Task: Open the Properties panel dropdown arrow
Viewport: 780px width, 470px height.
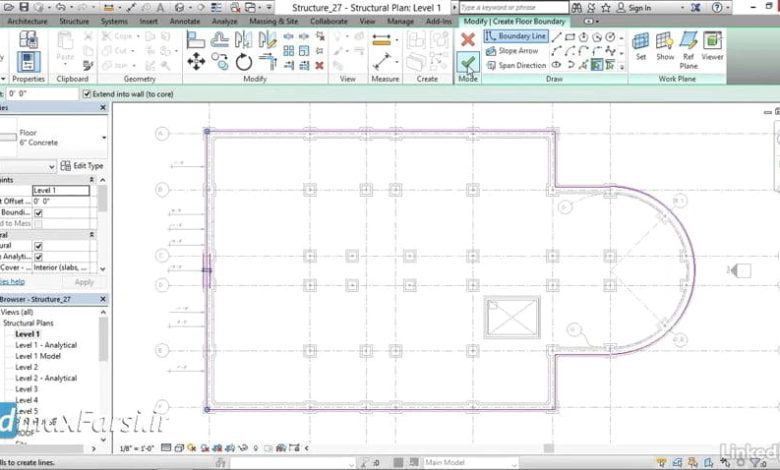Action: pos(3,79)
